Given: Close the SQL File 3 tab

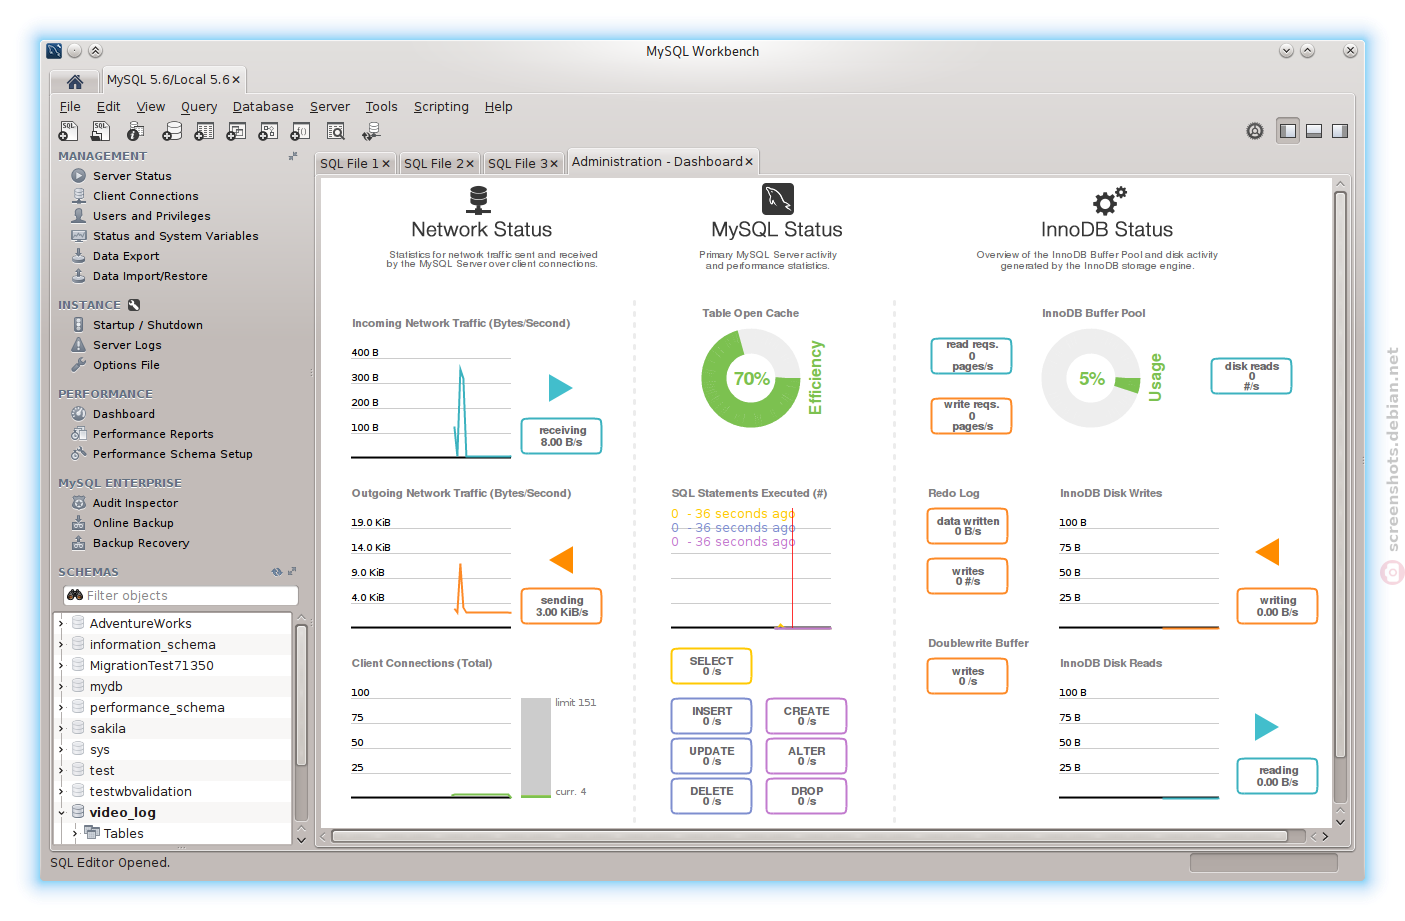Looking at the screenshot, I should [x=554, y=164].
